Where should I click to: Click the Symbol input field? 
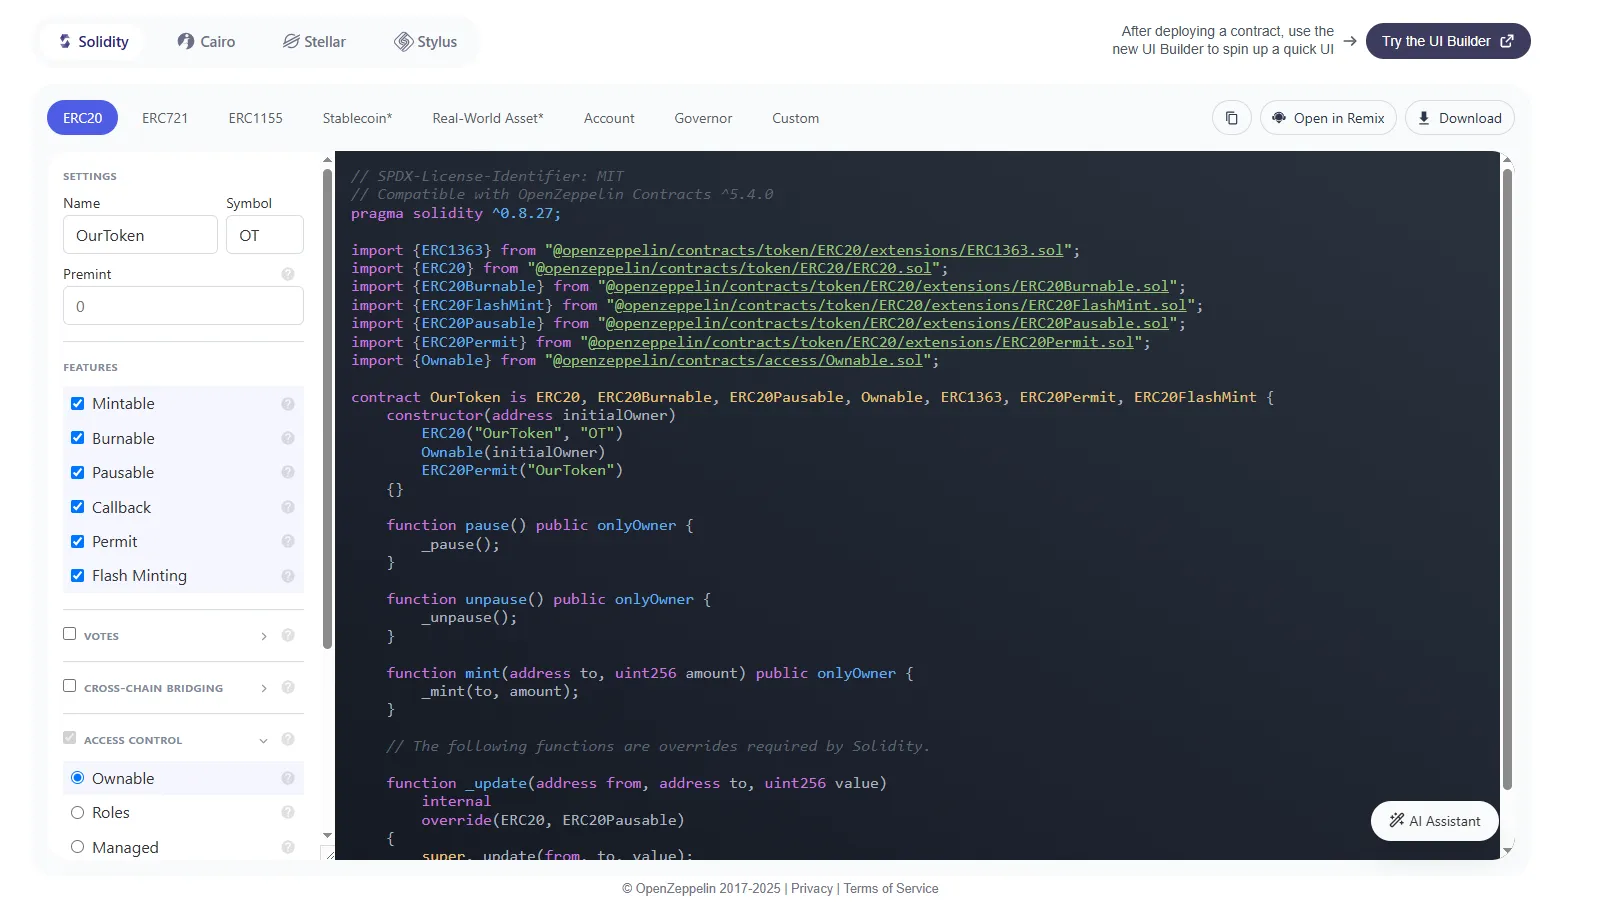click(264, 234)
